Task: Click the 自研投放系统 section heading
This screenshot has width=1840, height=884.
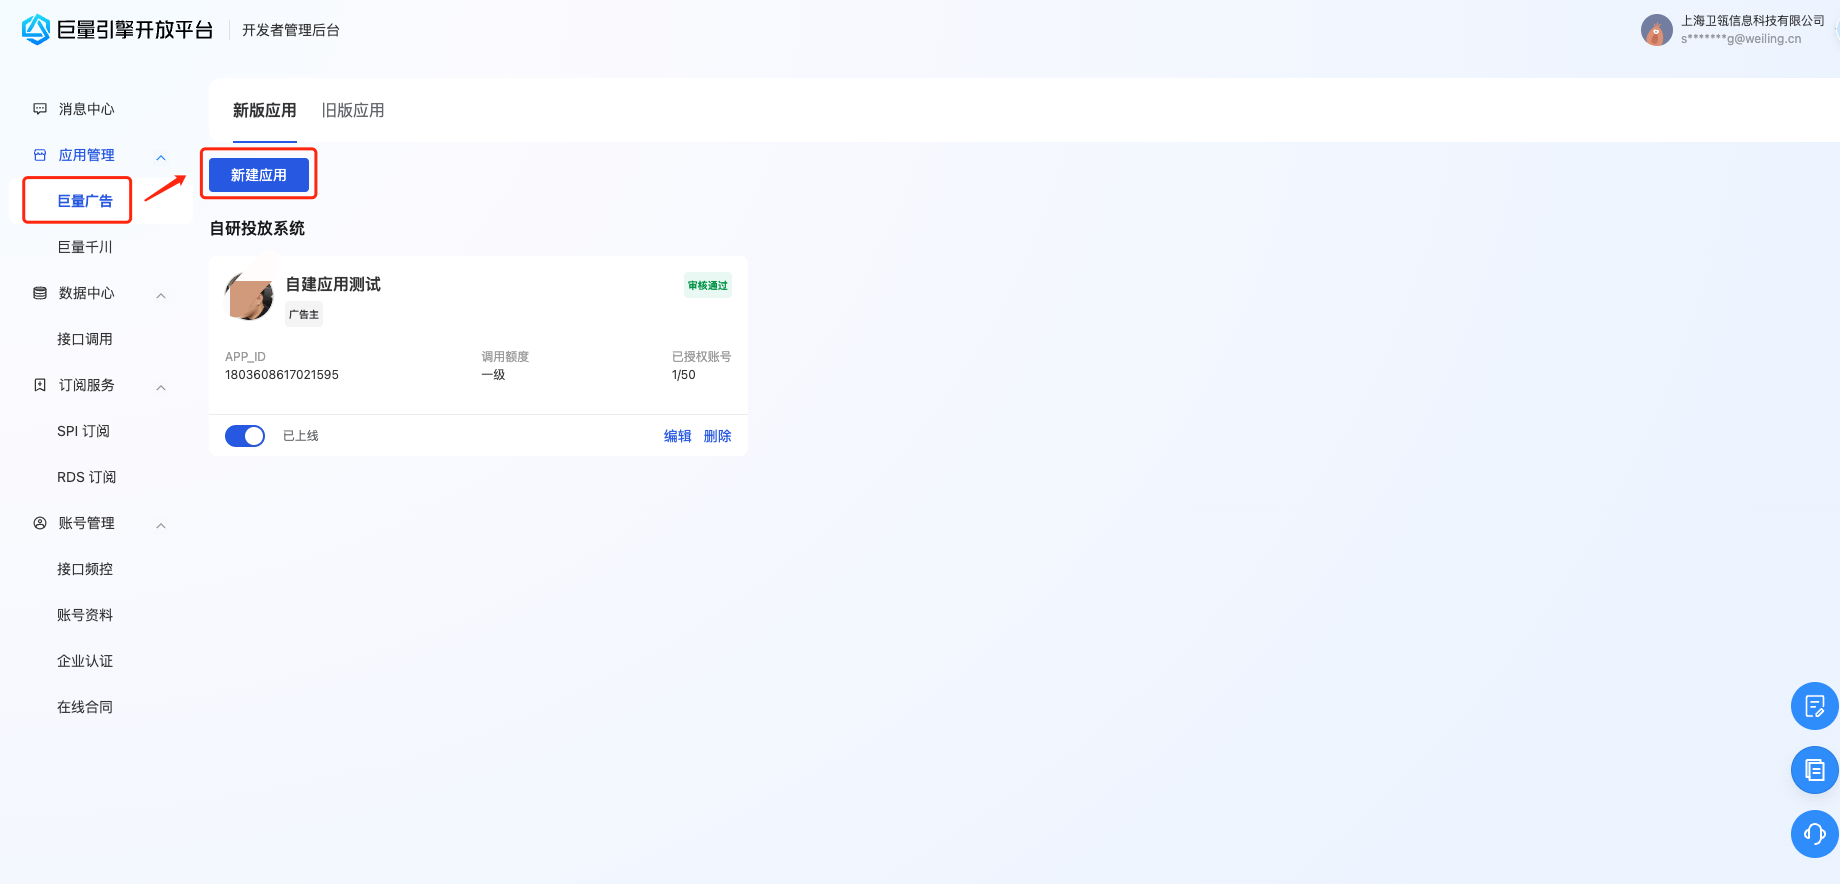Action: pyautogui.click(x=257, y=228)
